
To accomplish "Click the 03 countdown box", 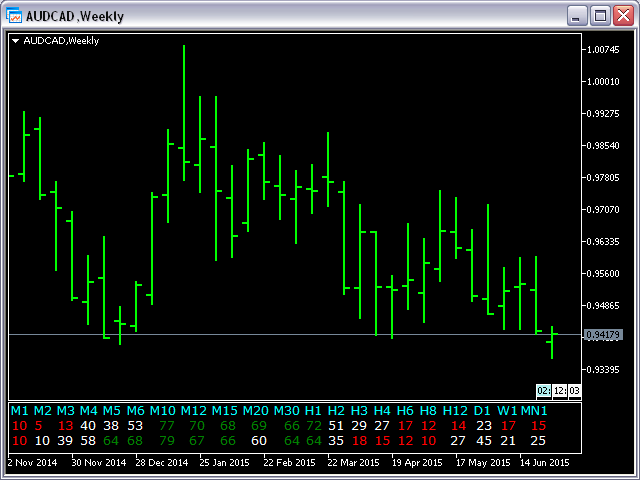I will click(x=574, y=391).
